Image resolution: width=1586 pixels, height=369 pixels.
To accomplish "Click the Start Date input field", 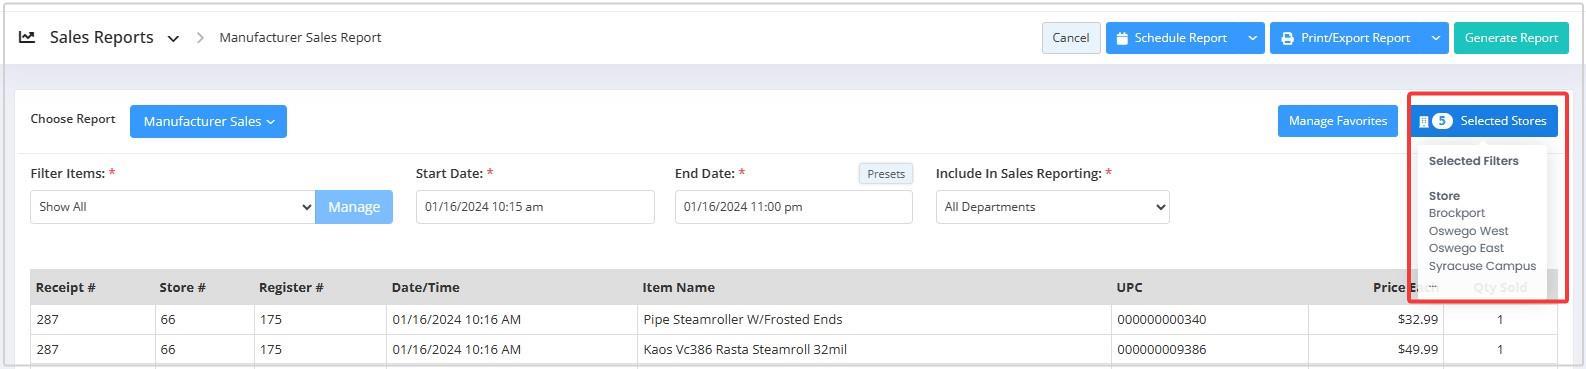I will 535,207.
